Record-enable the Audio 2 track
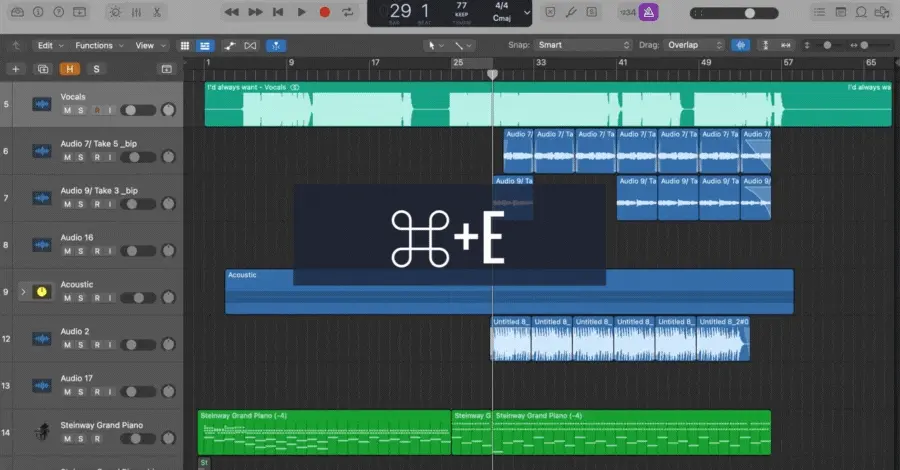Viewport: 900px width, 470px height. tap(97, 345)
